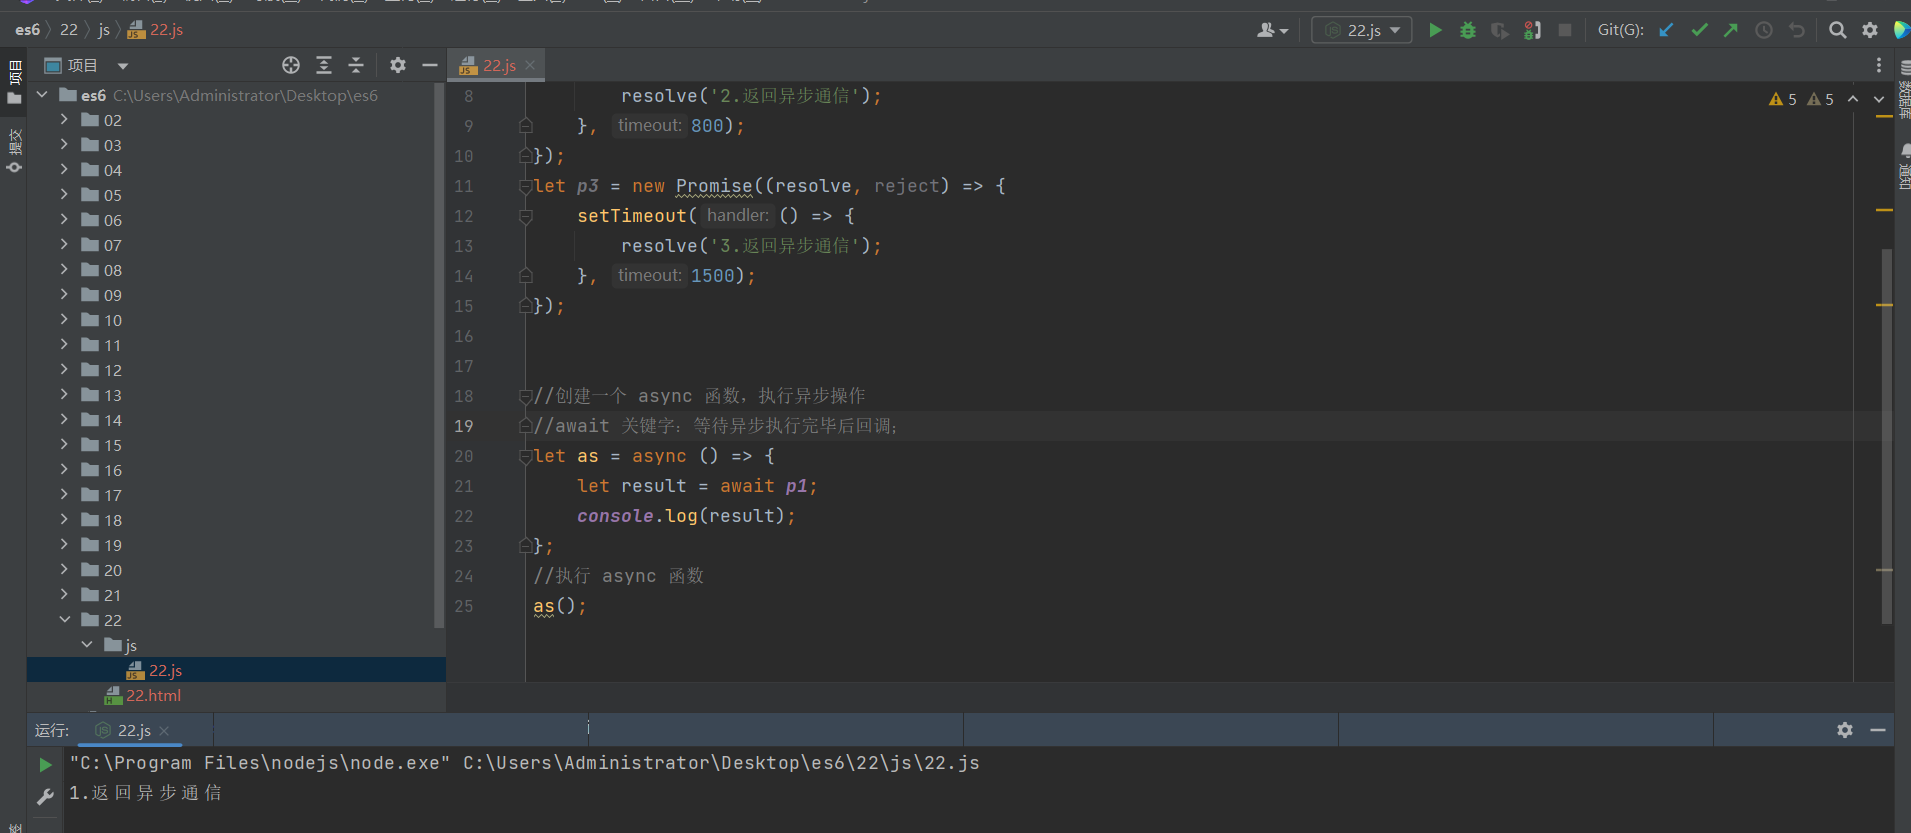Open Search Everywhere magnifier icon

pyautogui.click(x=1837, y=30)
